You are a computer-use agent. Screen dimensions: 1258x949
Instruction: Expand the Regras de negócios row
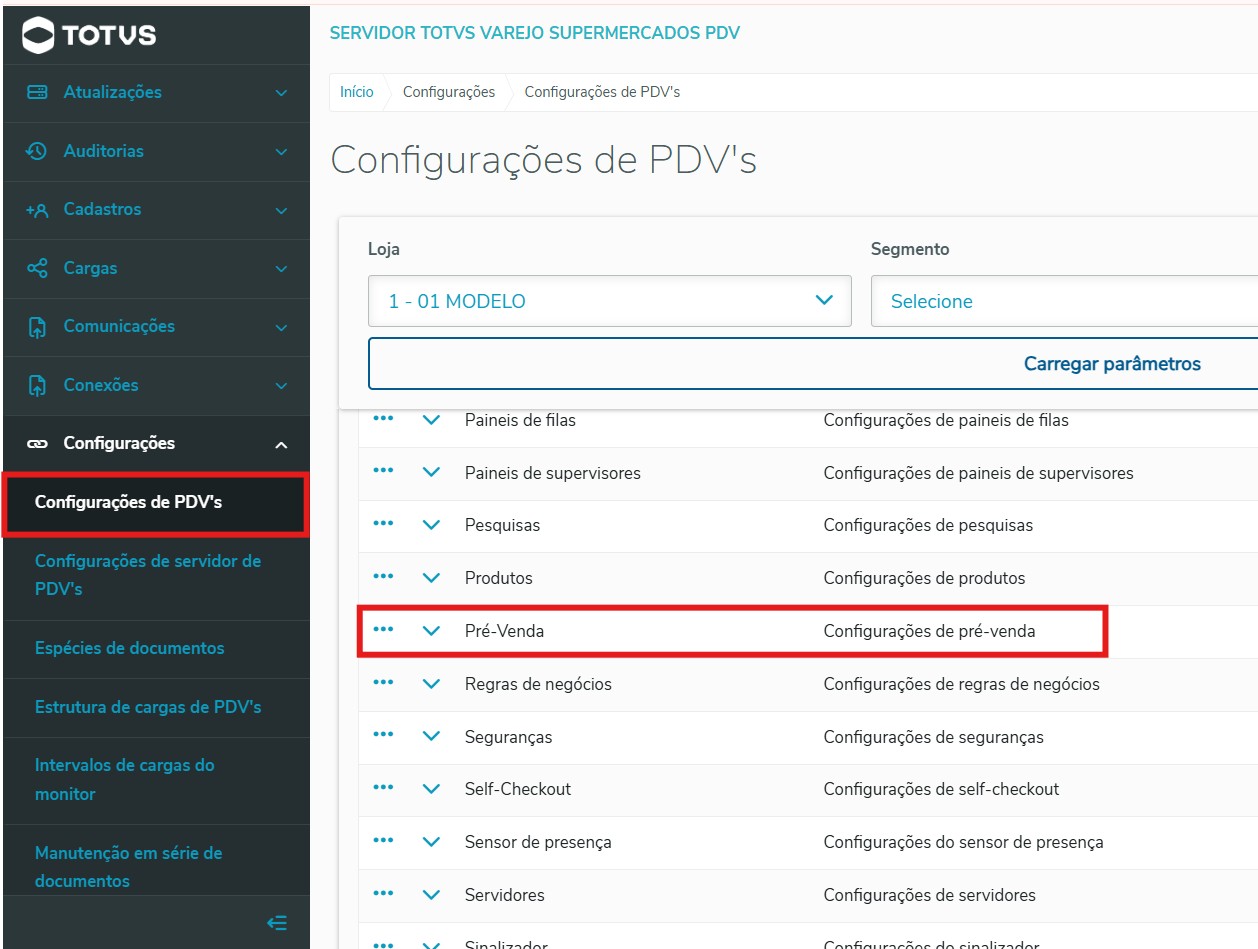click(x=431, y=684)
